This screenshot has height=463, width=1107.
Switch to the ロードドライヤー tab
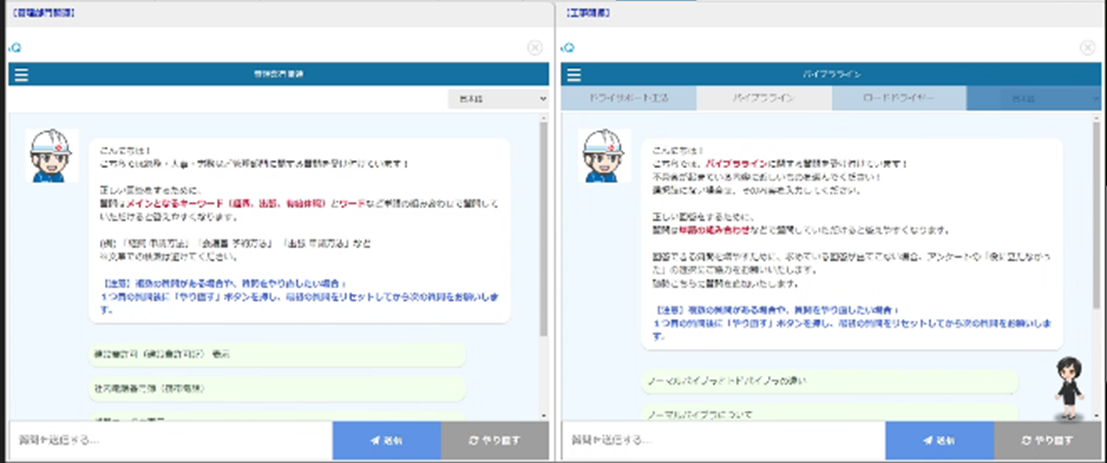click(899, 99)
